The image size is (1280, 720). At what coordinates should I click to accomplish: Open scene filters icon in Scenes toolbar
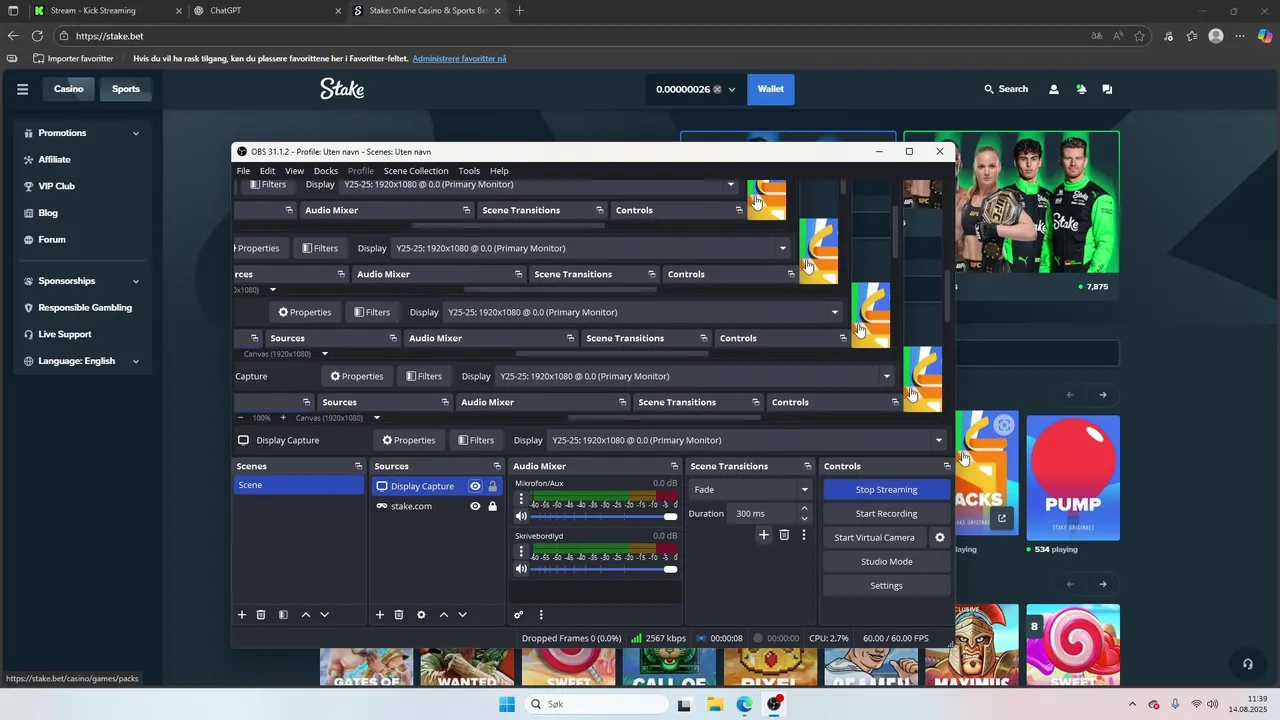[x=283, y=615]
